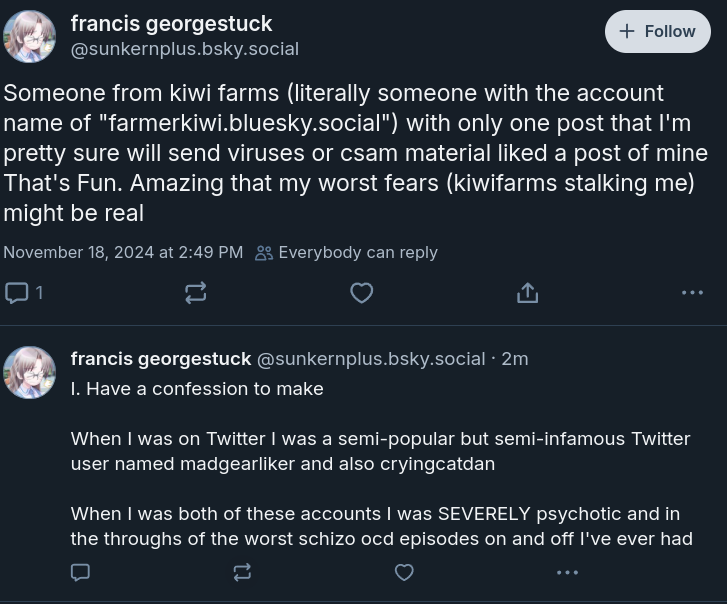Open the 2m timestamp on the reply

point(515,359)
